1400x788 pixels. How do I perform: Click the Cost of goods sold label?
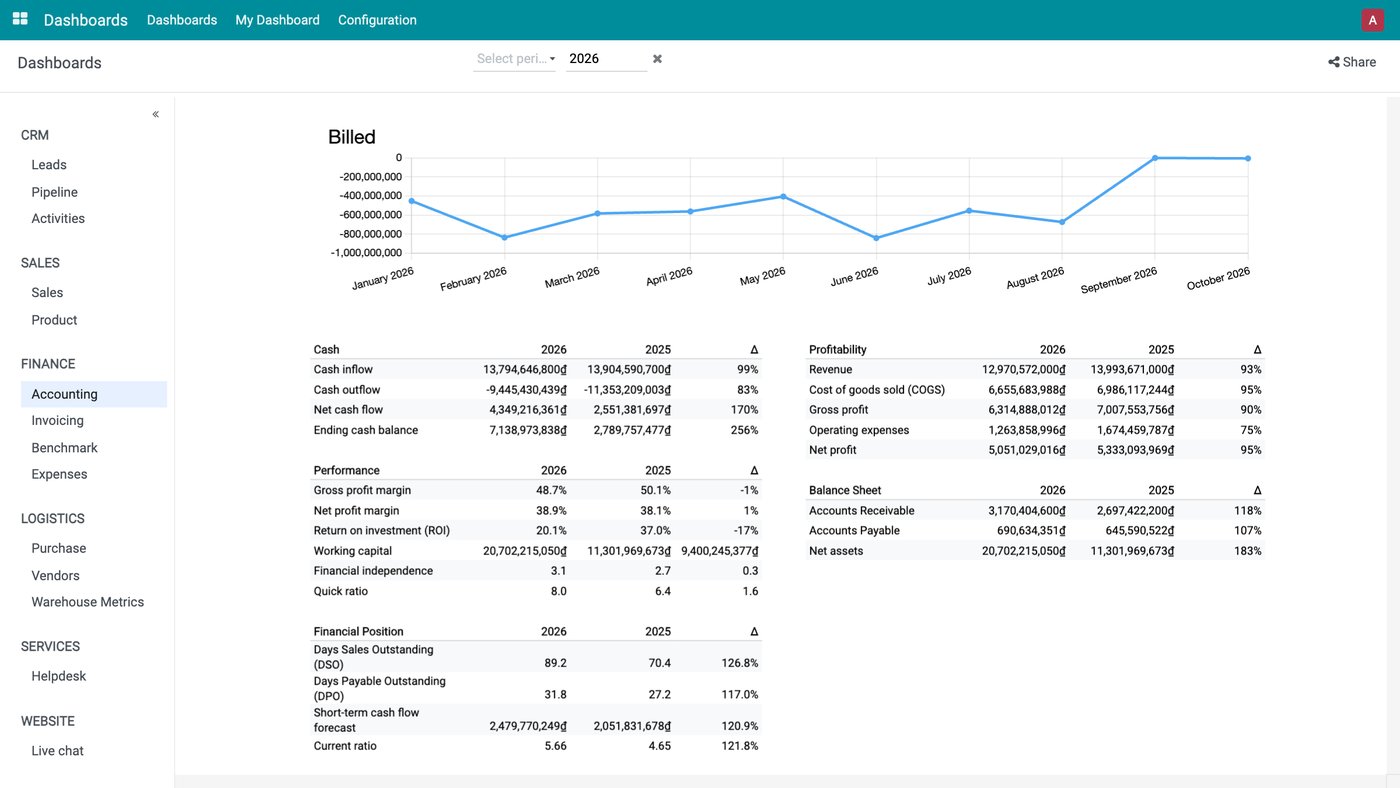click(877, 390)
